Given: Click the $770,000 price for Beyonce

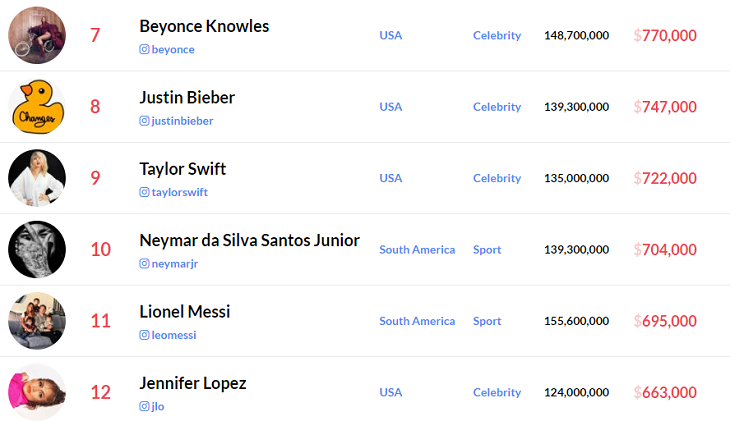Looking at the screenshot, I should pyautogui.click(x=665, y=36).
